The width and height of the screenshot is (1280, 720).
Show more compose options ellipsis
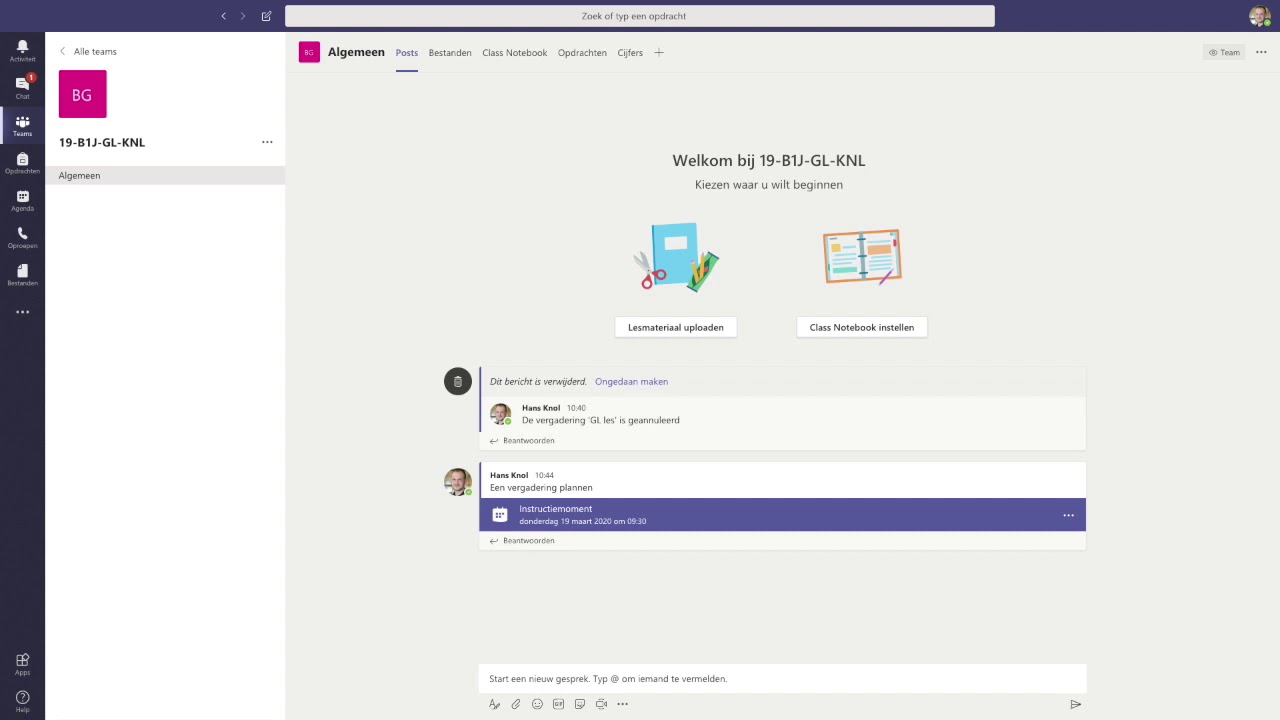click(x=622, y=704)
